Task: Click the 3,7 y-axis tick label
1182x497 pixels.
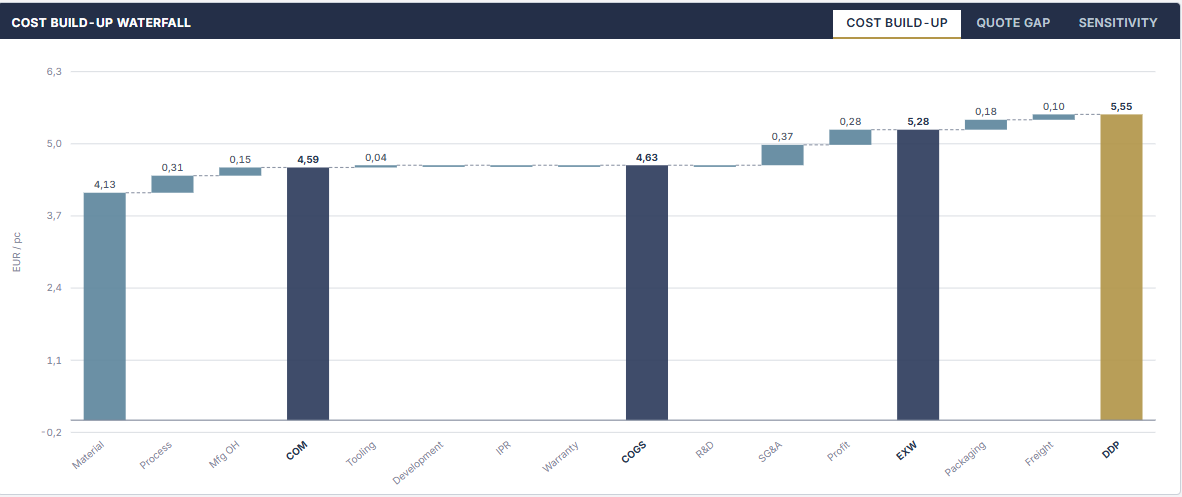Action: tap(54, 216)
